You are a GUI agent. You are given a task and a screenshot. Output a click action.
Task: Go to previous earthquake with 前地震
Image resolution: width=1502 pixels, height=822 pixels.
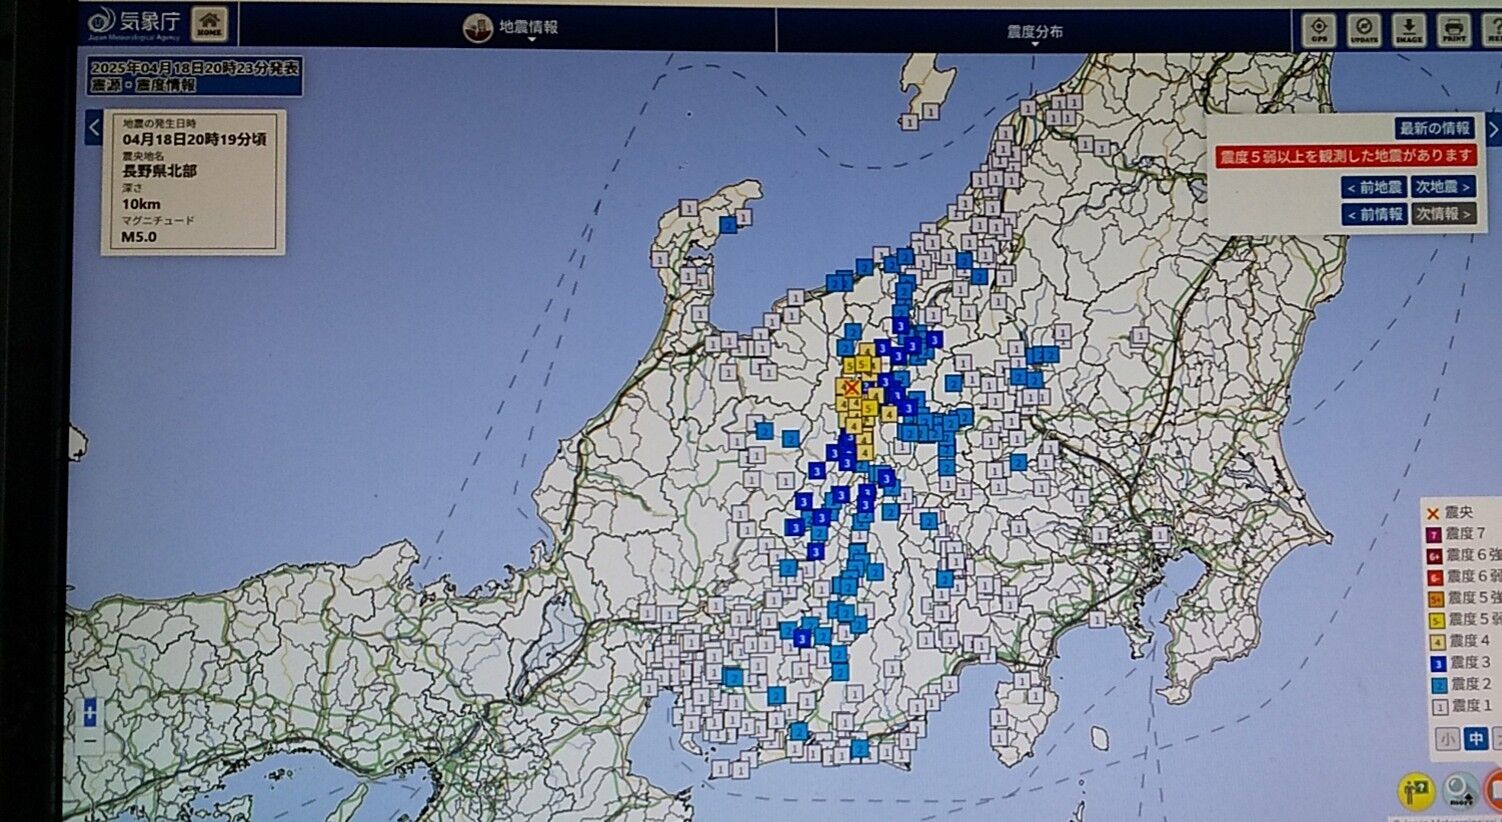pos(1374,187)
